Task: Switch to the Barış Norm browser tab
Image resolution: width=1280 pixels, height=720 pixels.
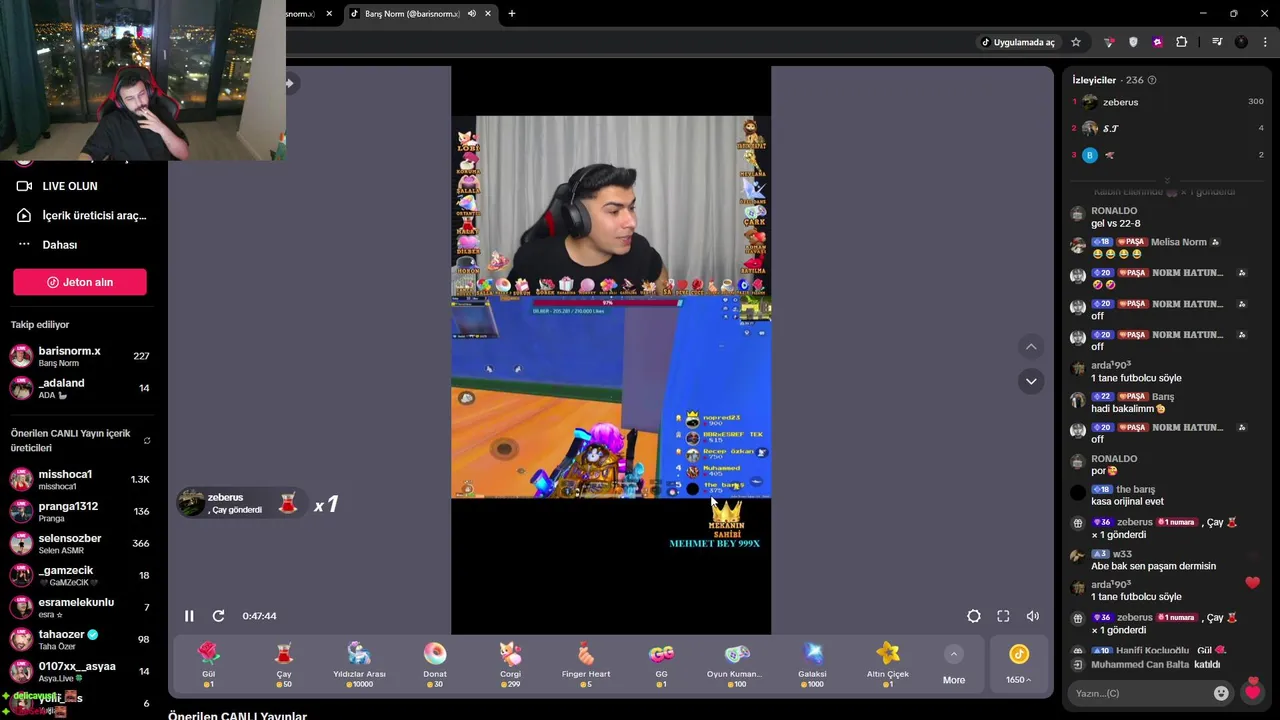Action: point(412,14)
